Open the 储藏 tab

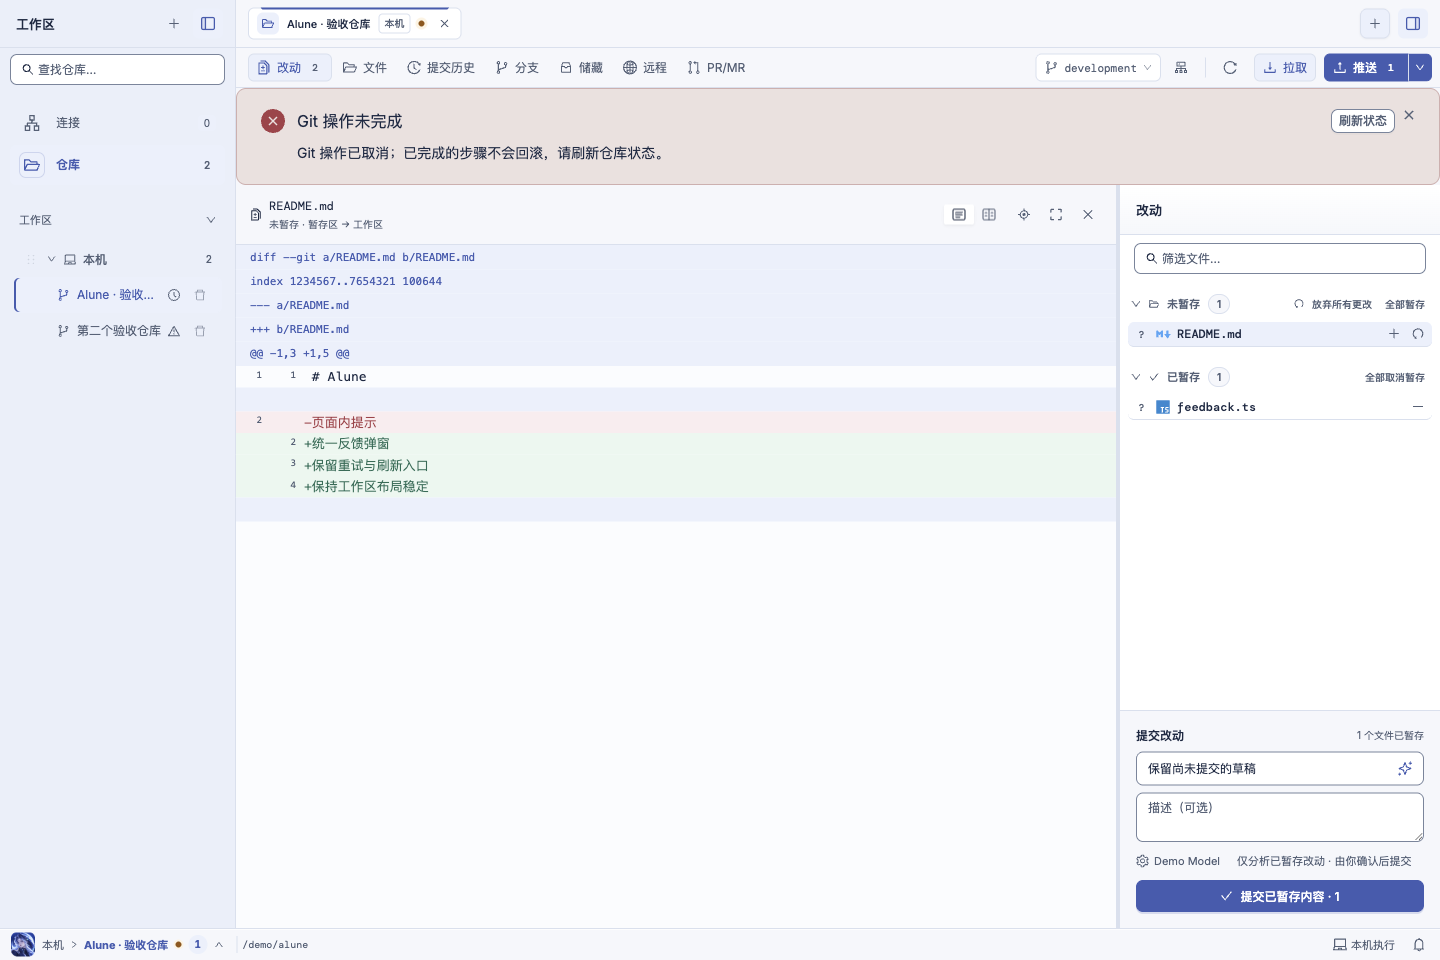tap(581, 68)
